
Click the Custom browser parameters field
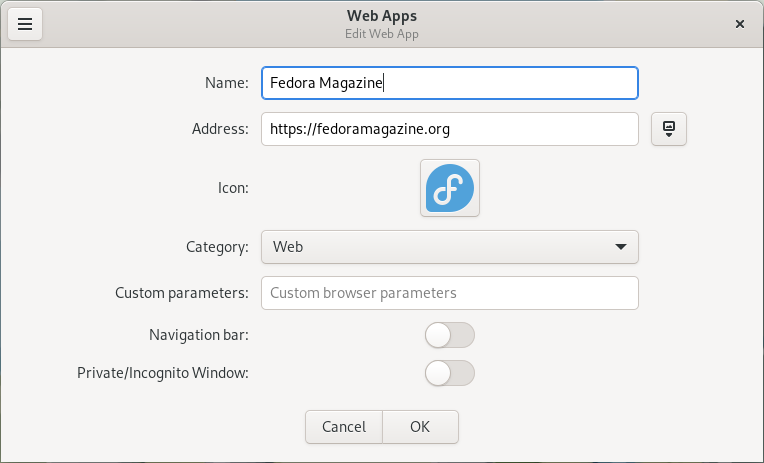click(x=449, y=293)
